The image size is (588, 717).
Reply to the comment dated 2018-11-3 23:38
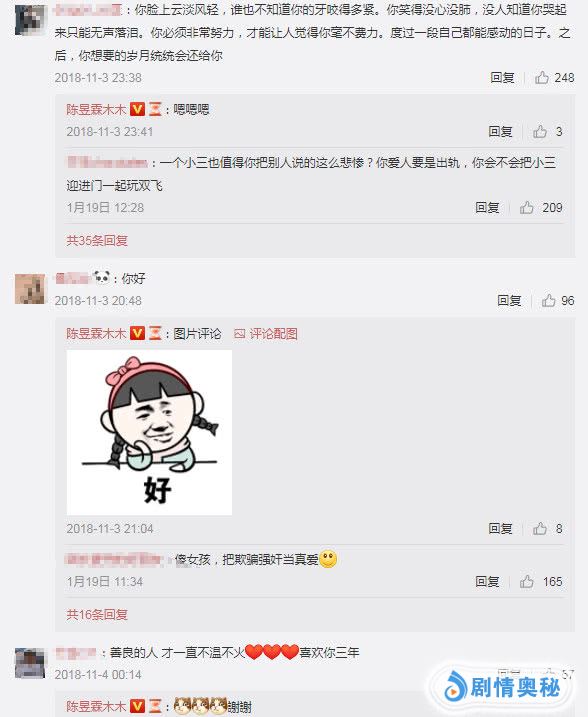pos(502,77)
